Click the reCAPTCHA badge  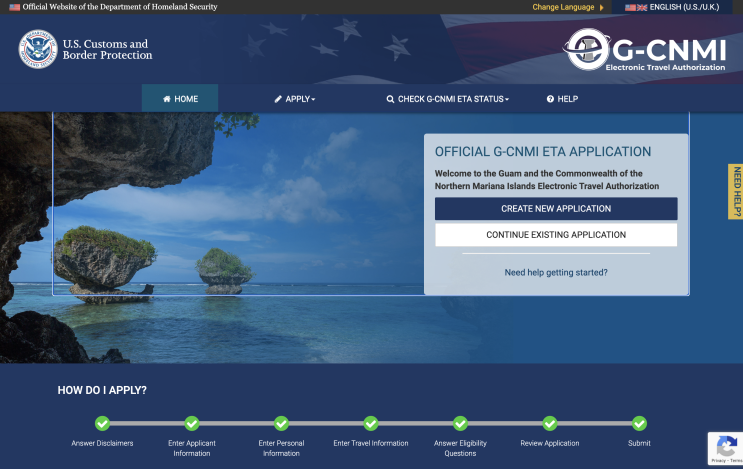[725, 448]
